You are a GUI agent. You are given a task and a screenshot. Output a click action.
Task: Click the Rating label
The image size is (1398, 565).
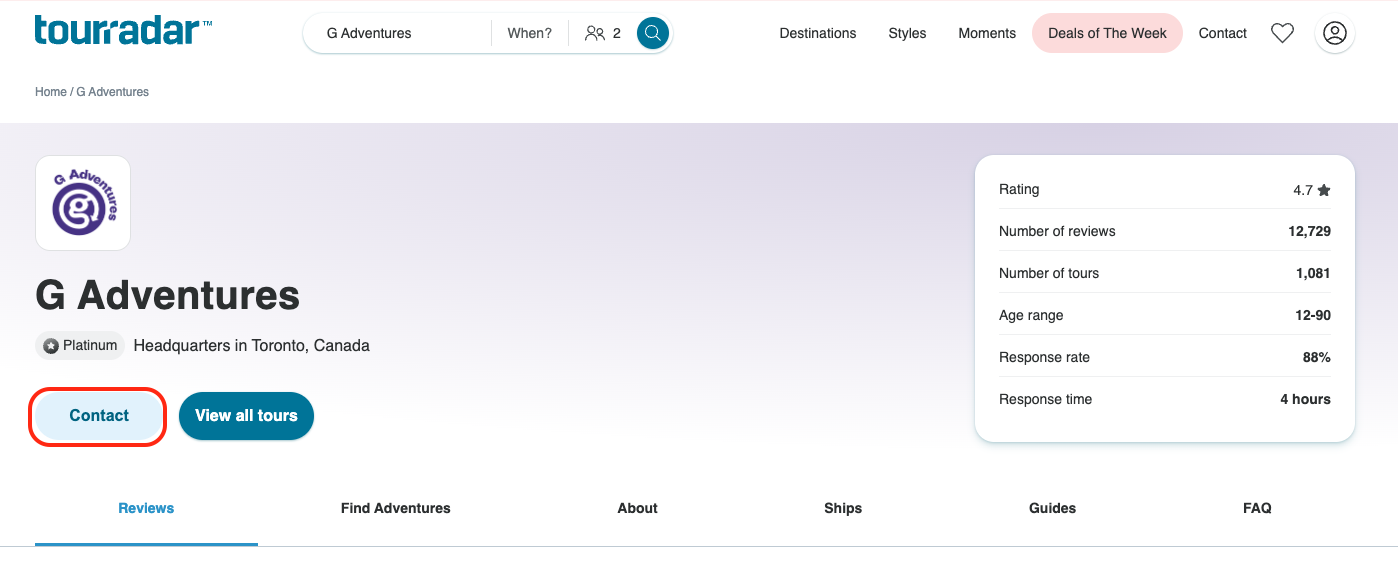tap(1019, 189)
